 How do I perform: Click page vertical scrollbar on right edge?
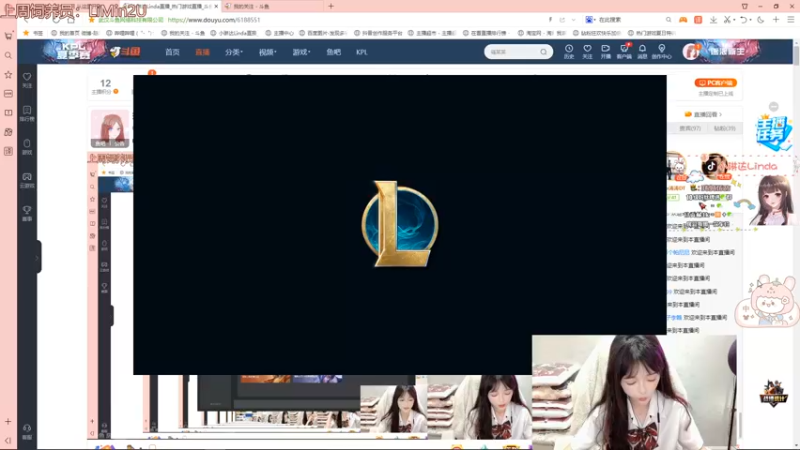click(796, 56)
